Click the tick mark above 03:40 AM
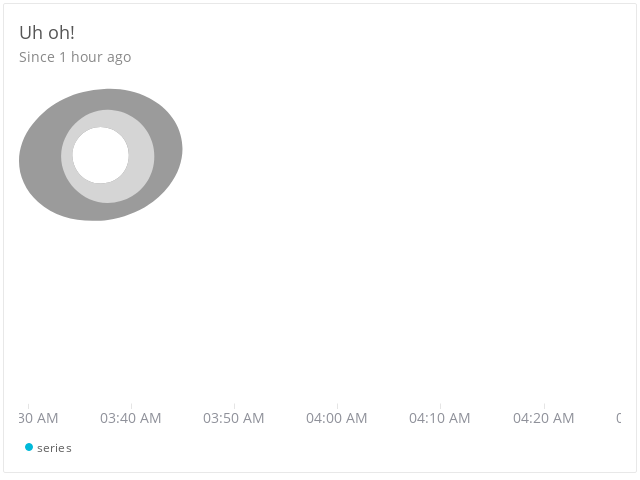Image resolution: width=640 pixels, height=480 pixels. point(130,403)
